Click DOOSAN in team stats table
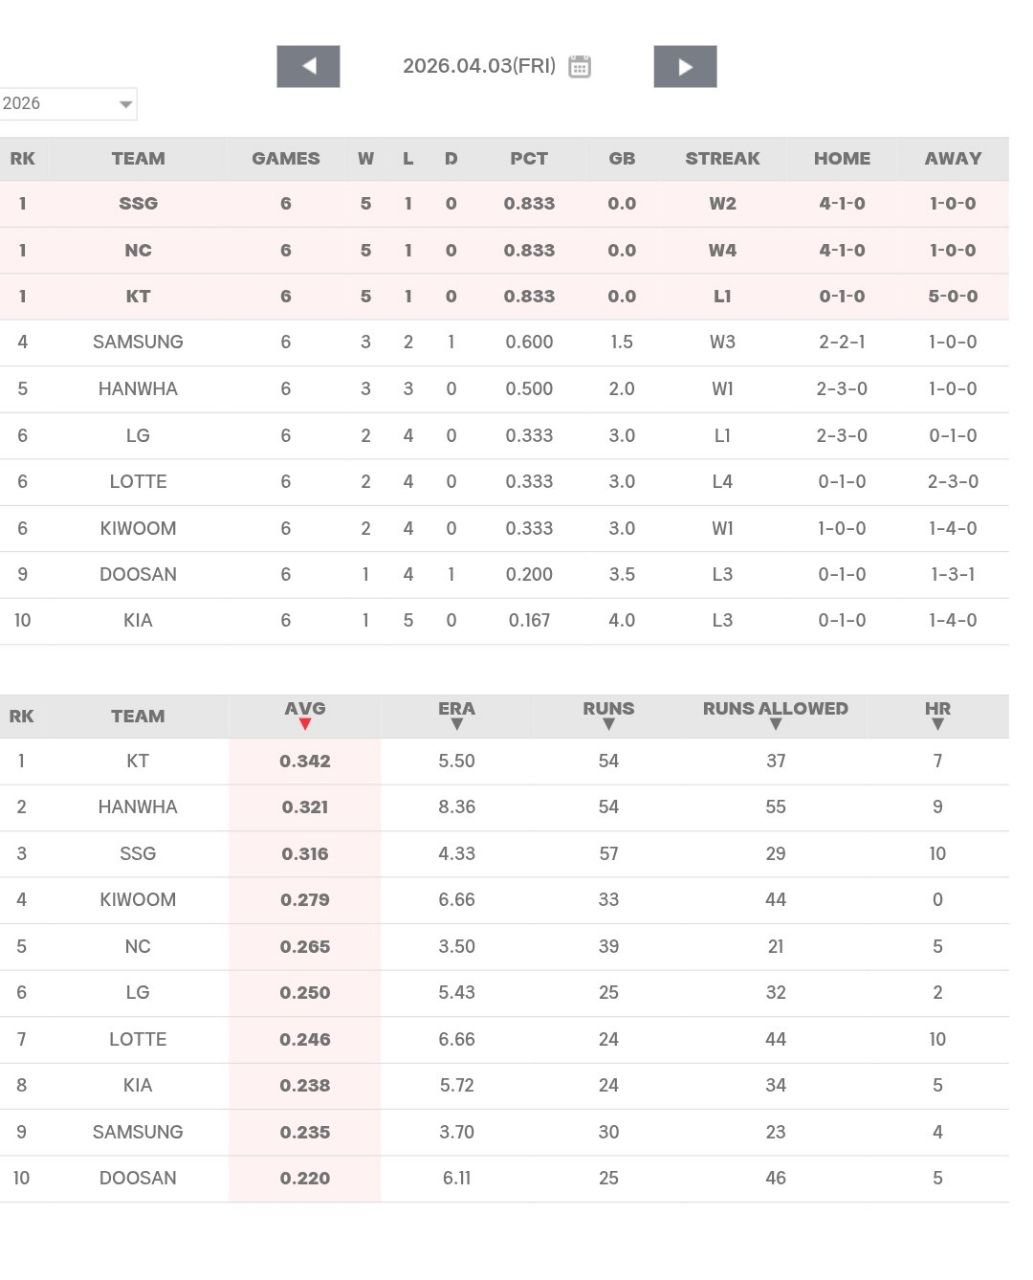 click(x=138, y=1178)
